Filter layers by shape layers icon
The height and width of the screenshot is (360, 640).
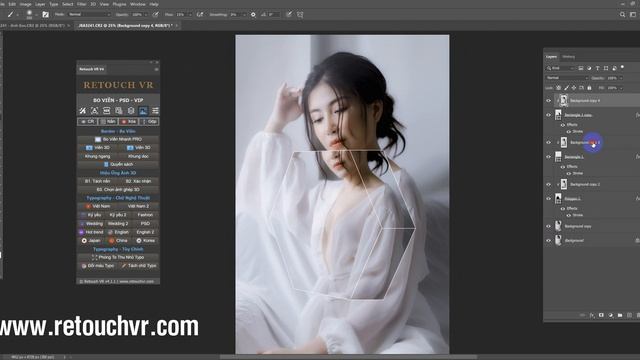tap(606, 68)
